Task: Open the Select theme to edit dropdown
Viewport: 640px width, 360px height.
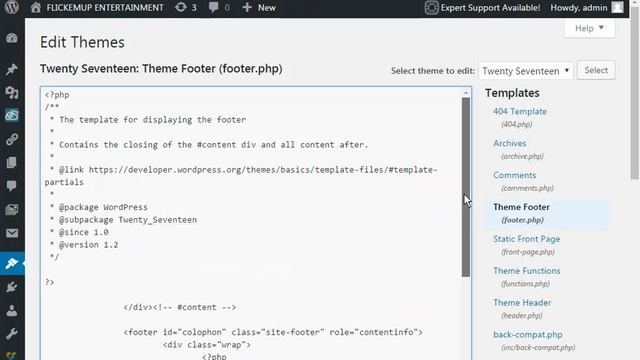Action: pos(526,71)
